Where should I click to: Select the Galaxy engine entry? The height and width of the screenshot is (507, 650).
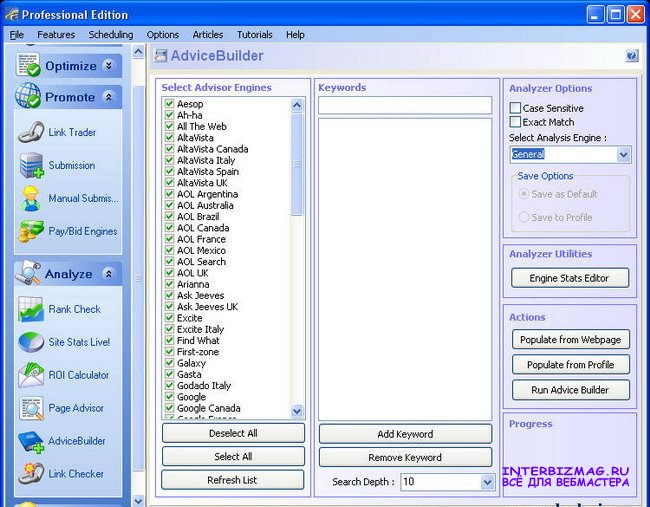coord(191,363)
